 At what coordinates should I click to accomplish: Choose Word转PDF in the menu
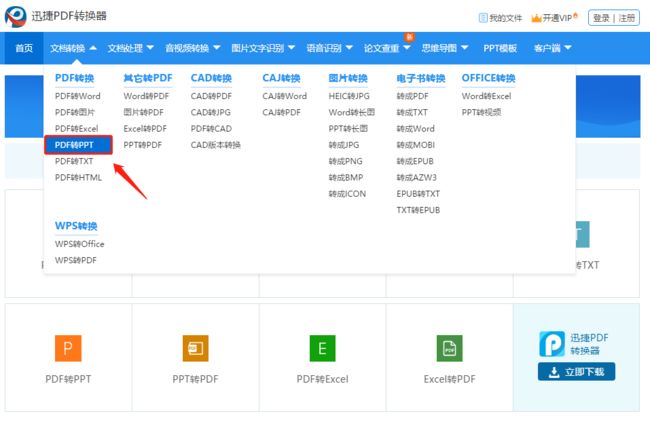pos(146,96)
